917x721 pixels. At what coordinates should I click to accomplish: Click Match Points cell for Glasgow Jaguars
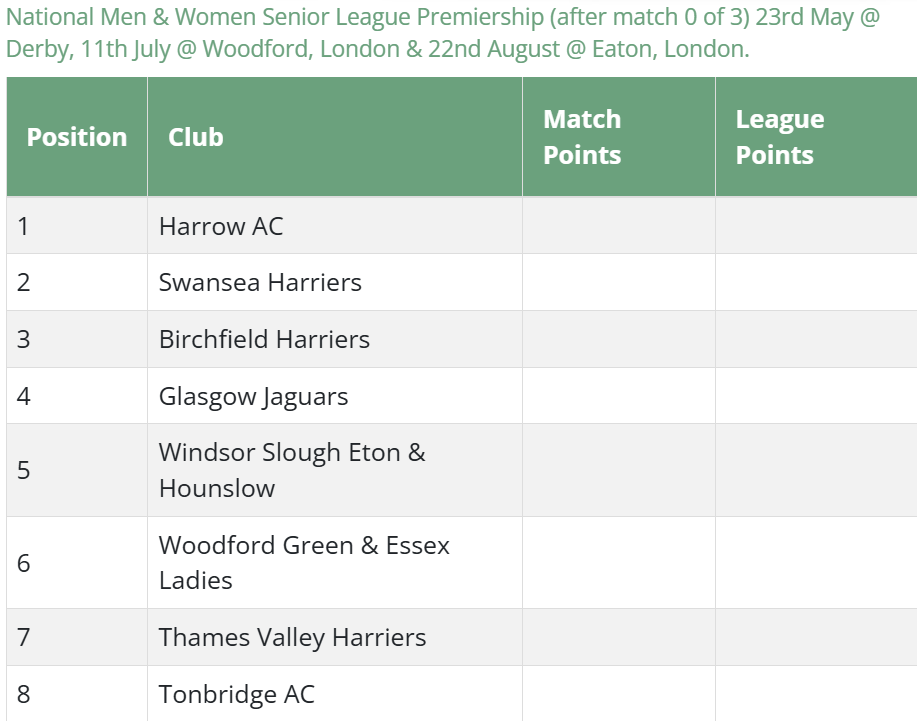[x=618, y=396]
